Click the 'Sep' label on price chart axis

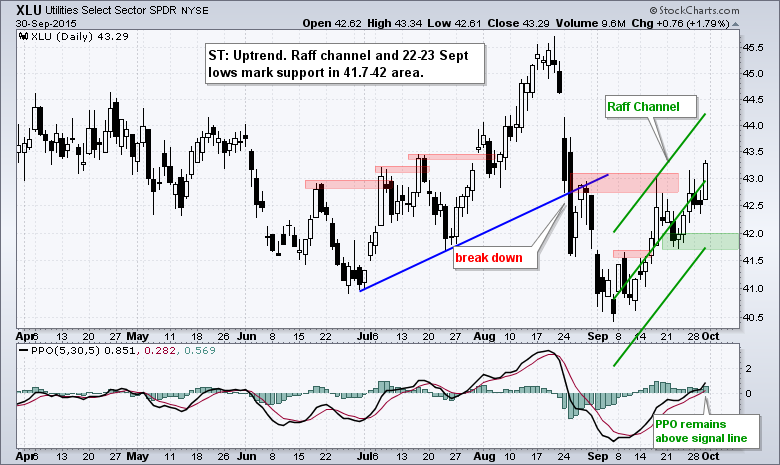click(x=597, y=336)
